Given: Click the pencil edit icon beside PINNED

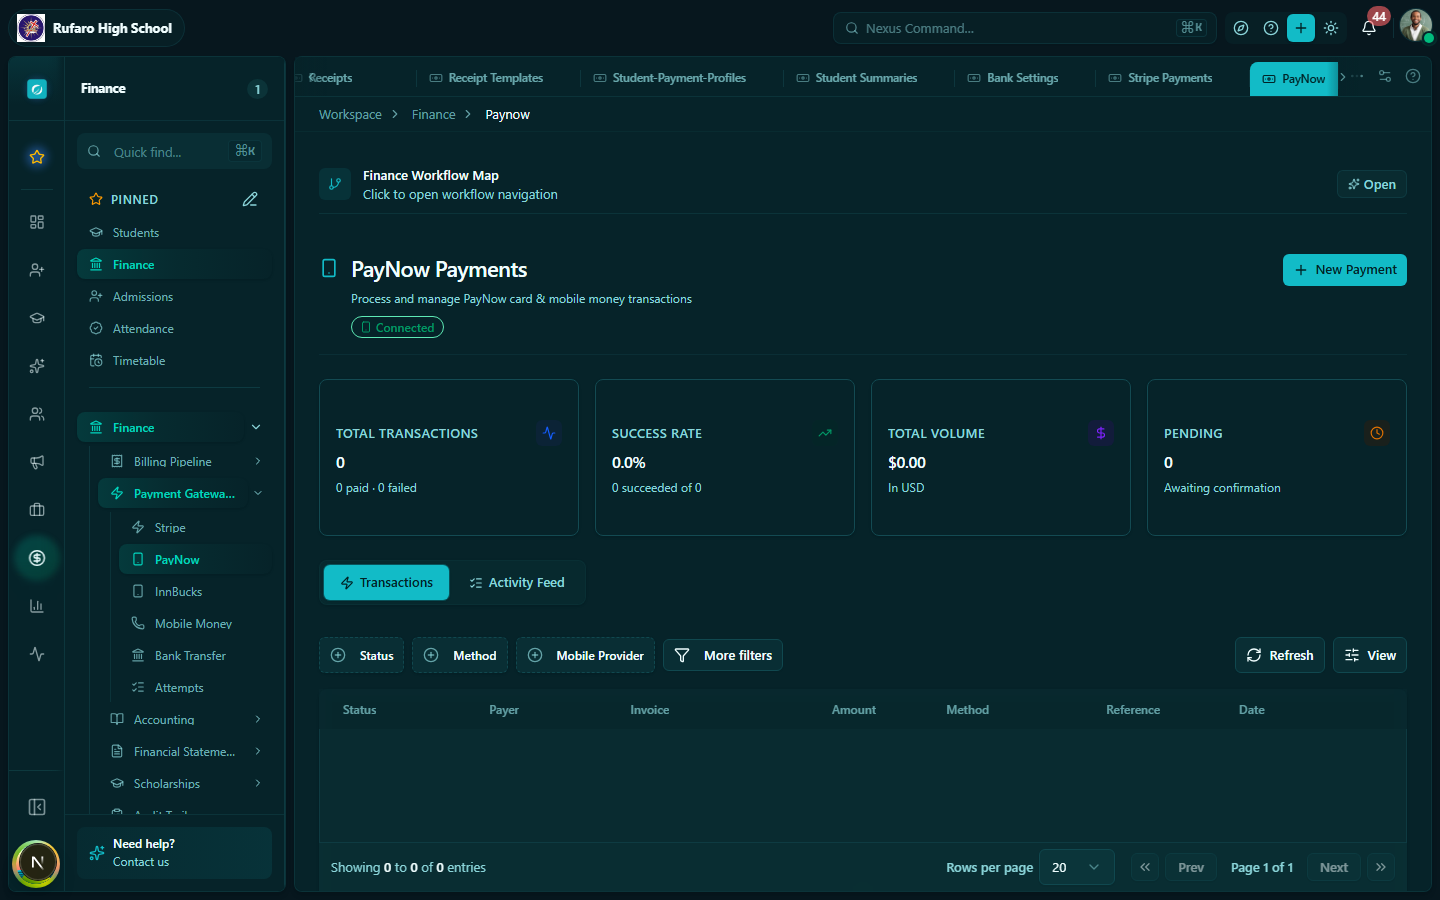Looking at the screenshot, I should point(250,199).
